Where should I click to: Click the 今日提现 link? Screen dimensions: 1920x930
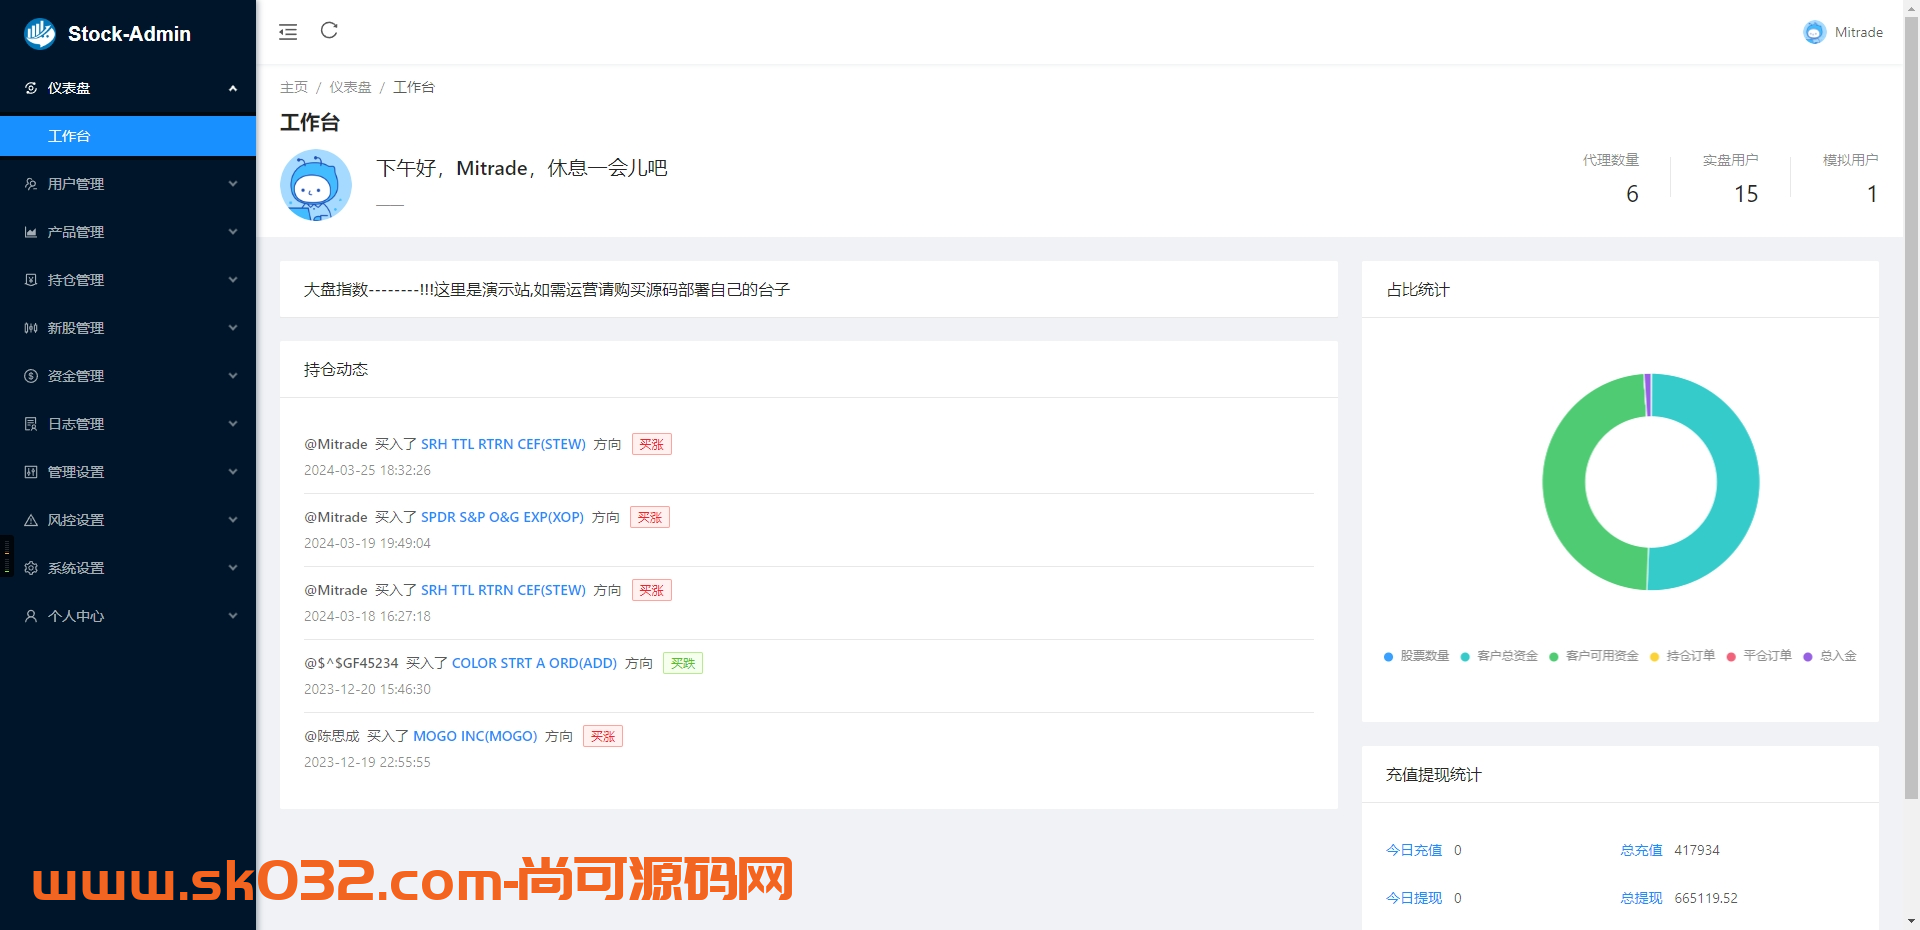point(1414,898)
